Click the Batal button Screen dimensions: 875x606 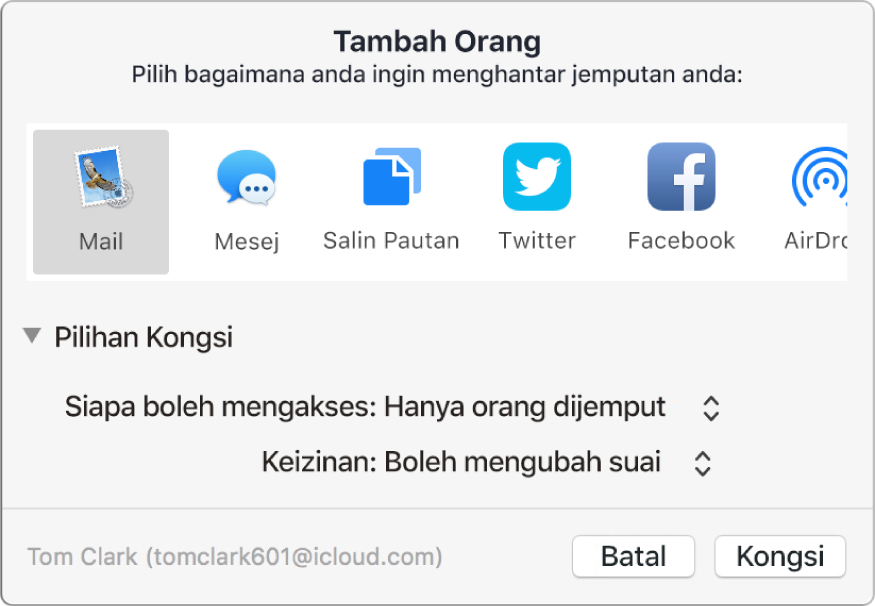tap(633, 556)
